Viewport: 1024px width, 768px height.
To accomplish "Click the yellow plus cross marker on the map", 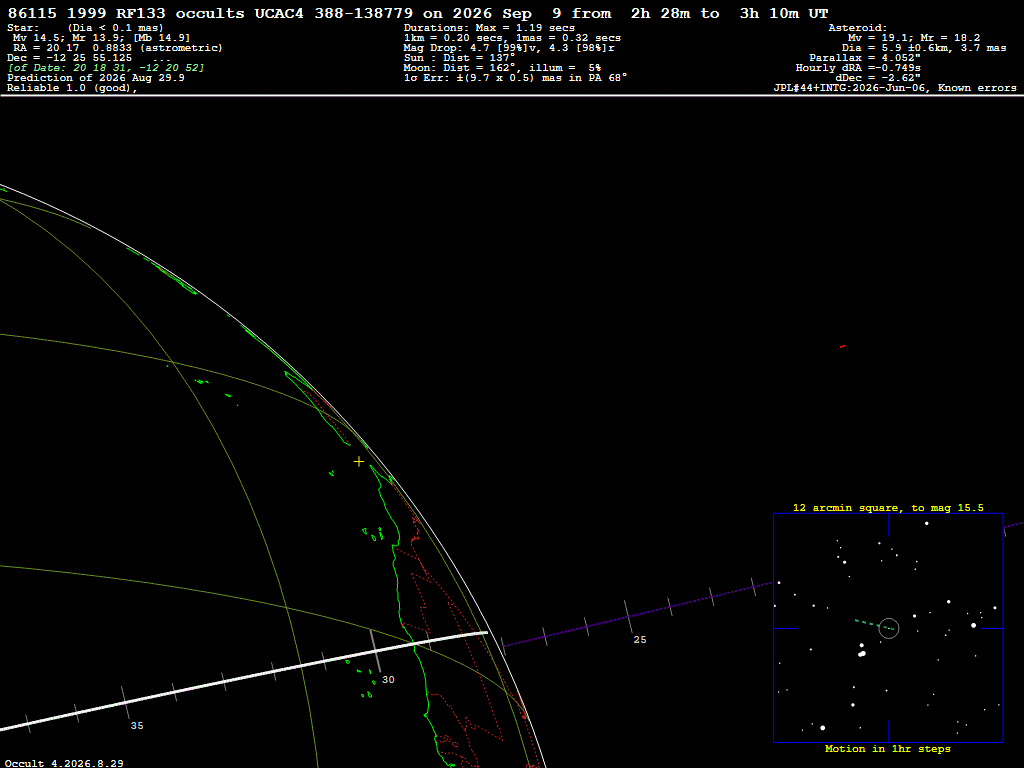I will pos(359,462).
